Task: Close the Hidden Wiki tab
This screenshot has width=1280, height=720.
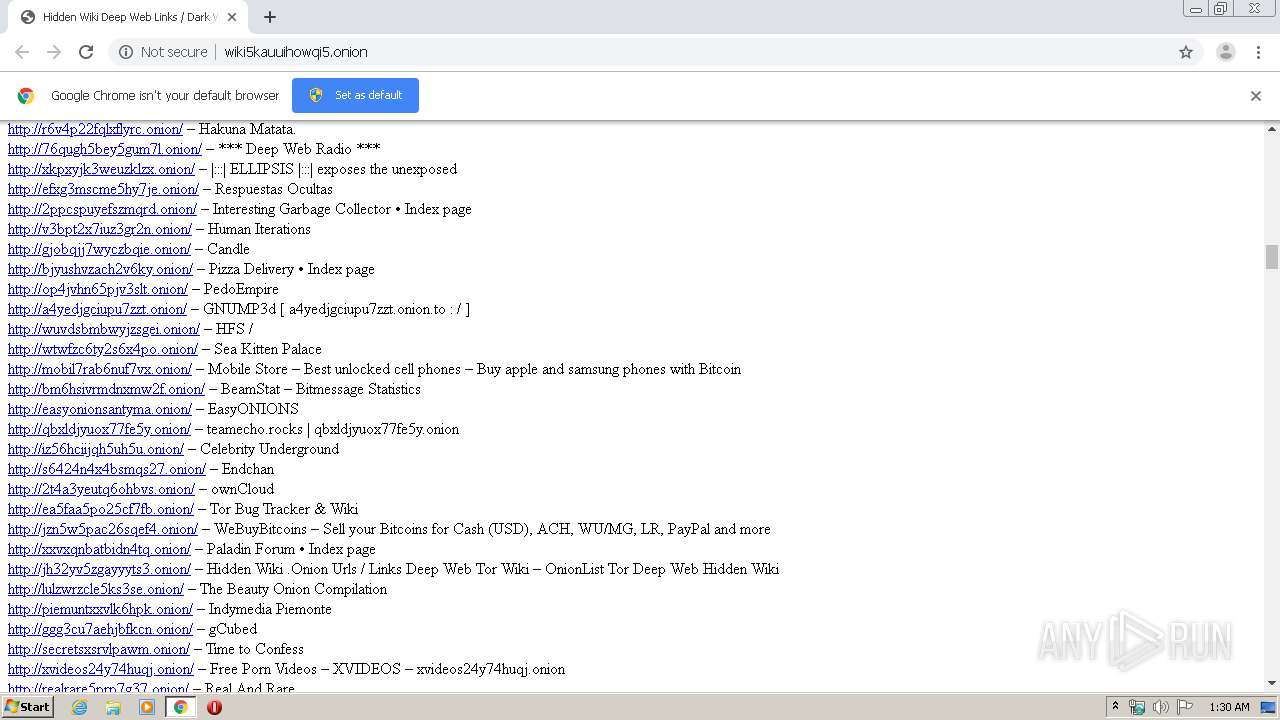Action: click(x=233, y=17)
